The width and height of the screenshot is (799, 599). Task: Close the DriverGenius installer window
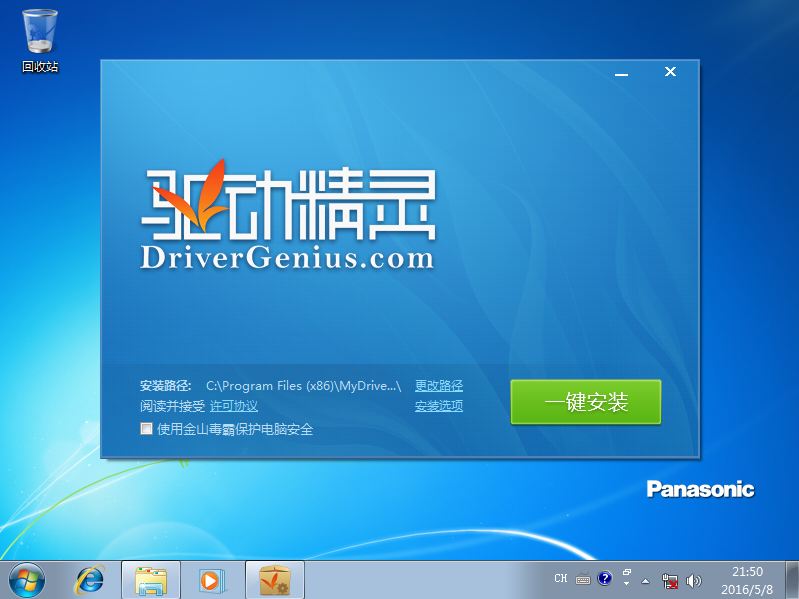pos(670,72)
